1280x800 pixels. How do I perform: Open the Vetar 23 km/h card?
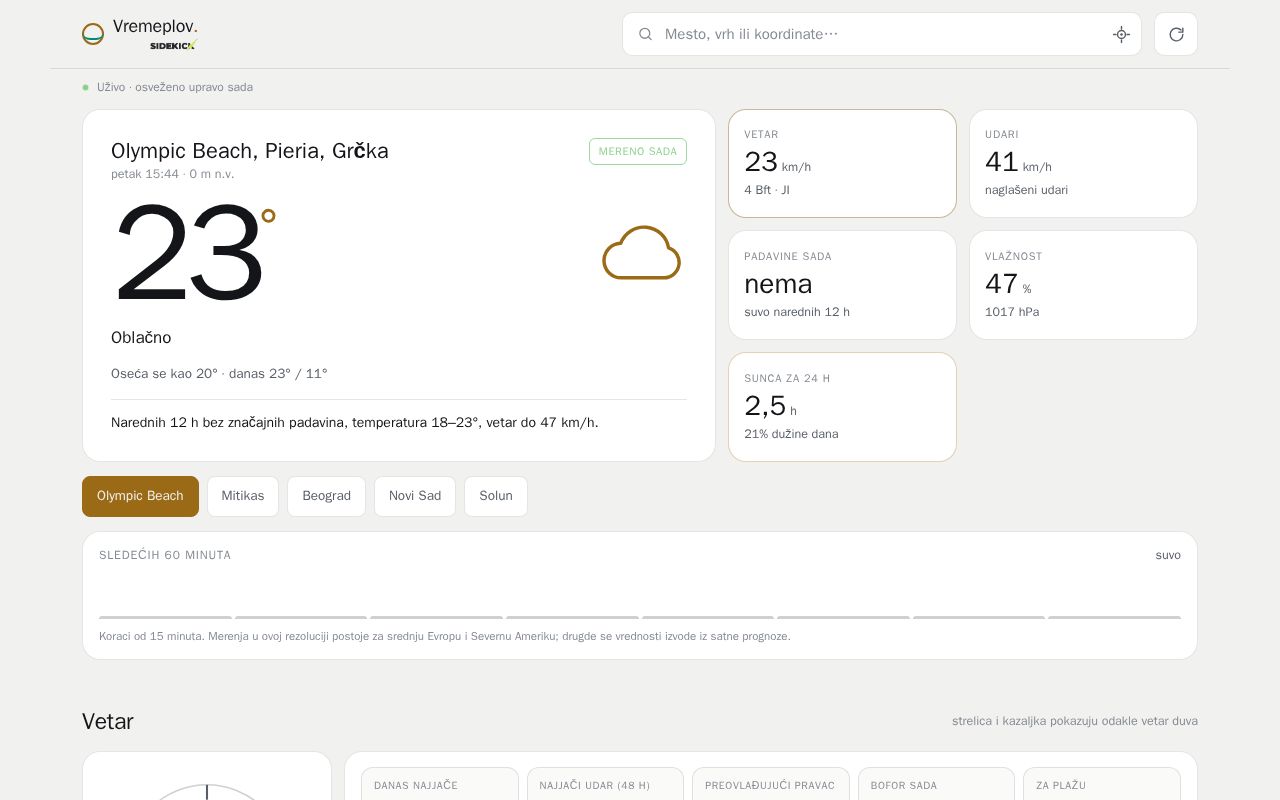(842, 163)
